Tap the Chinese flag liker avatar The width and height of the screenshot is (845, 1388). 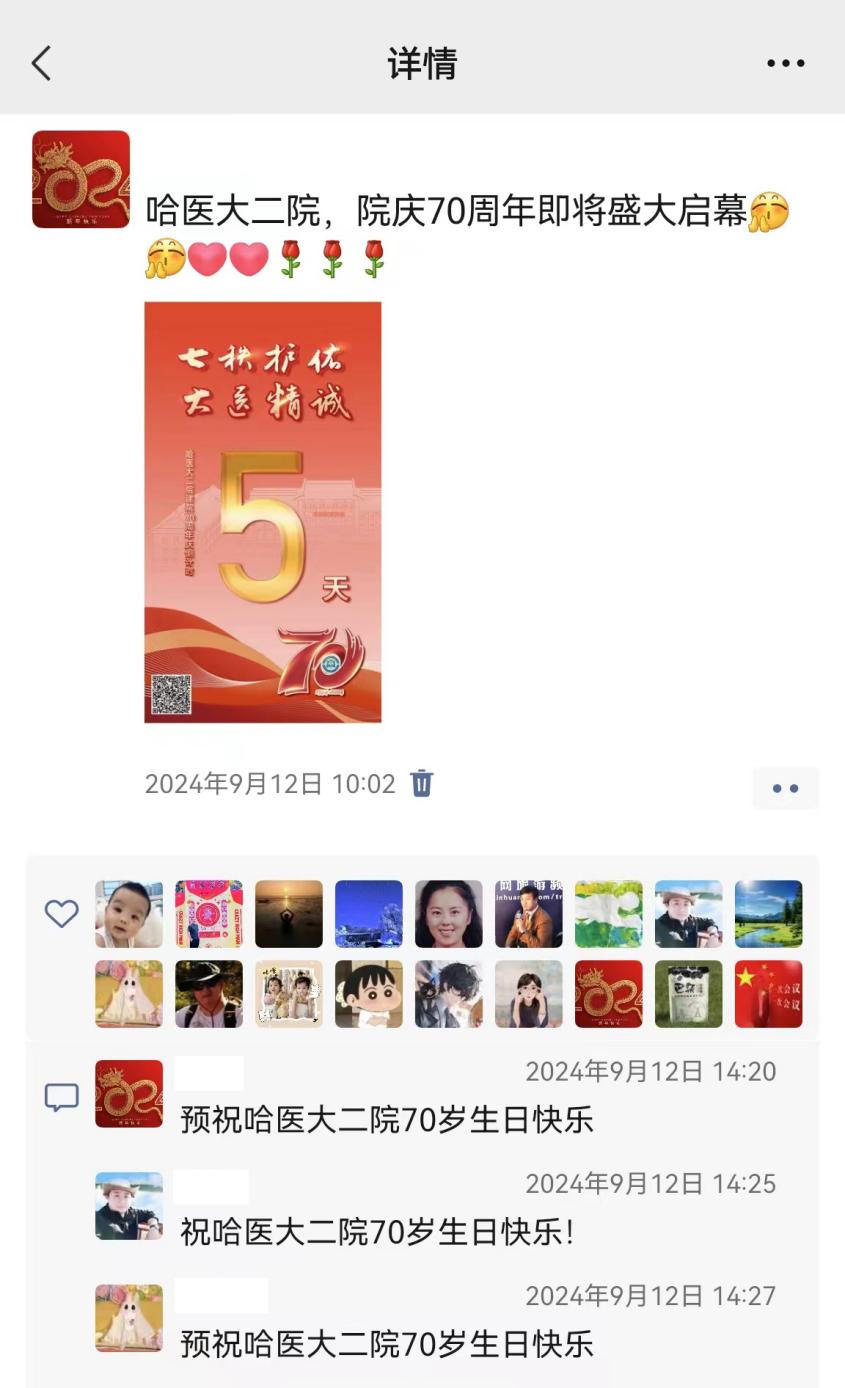pos(769,994)
